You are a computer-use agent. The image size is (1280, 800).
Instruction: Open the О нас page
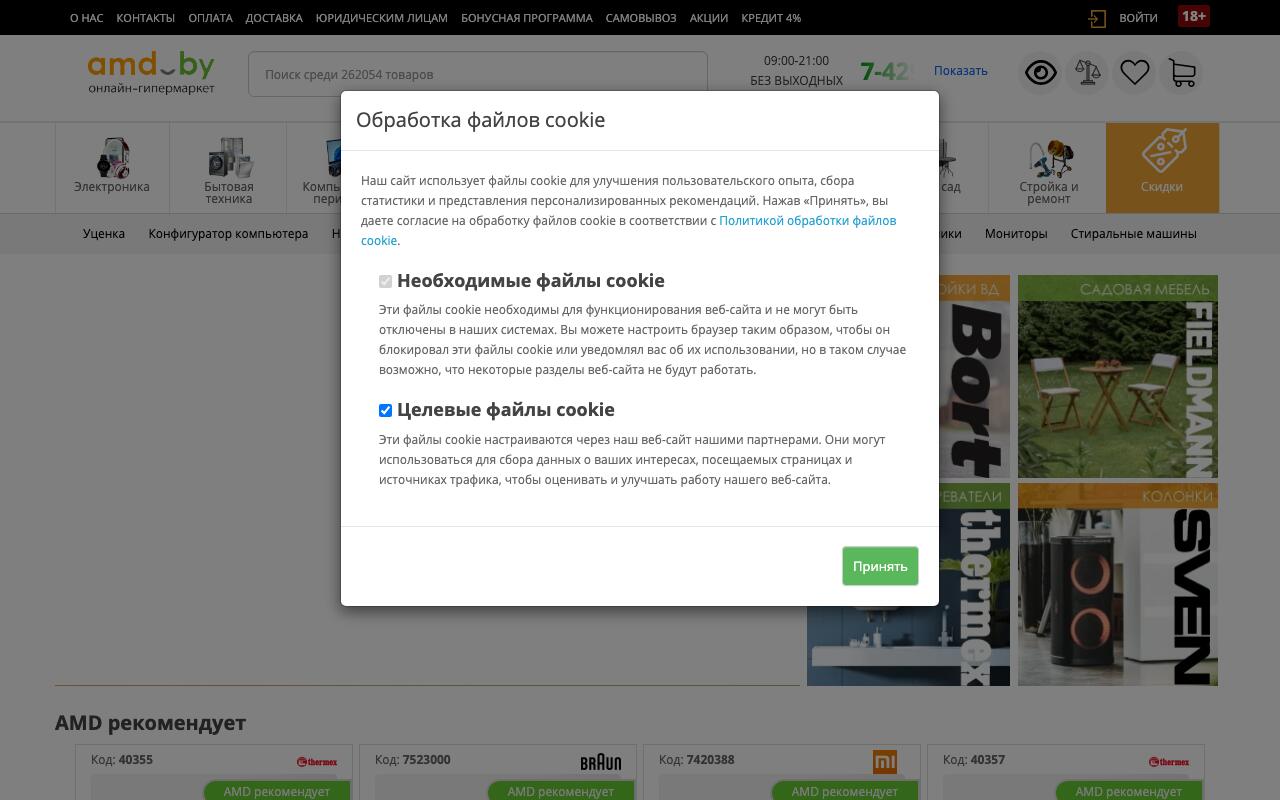click(x=87, y=18)
